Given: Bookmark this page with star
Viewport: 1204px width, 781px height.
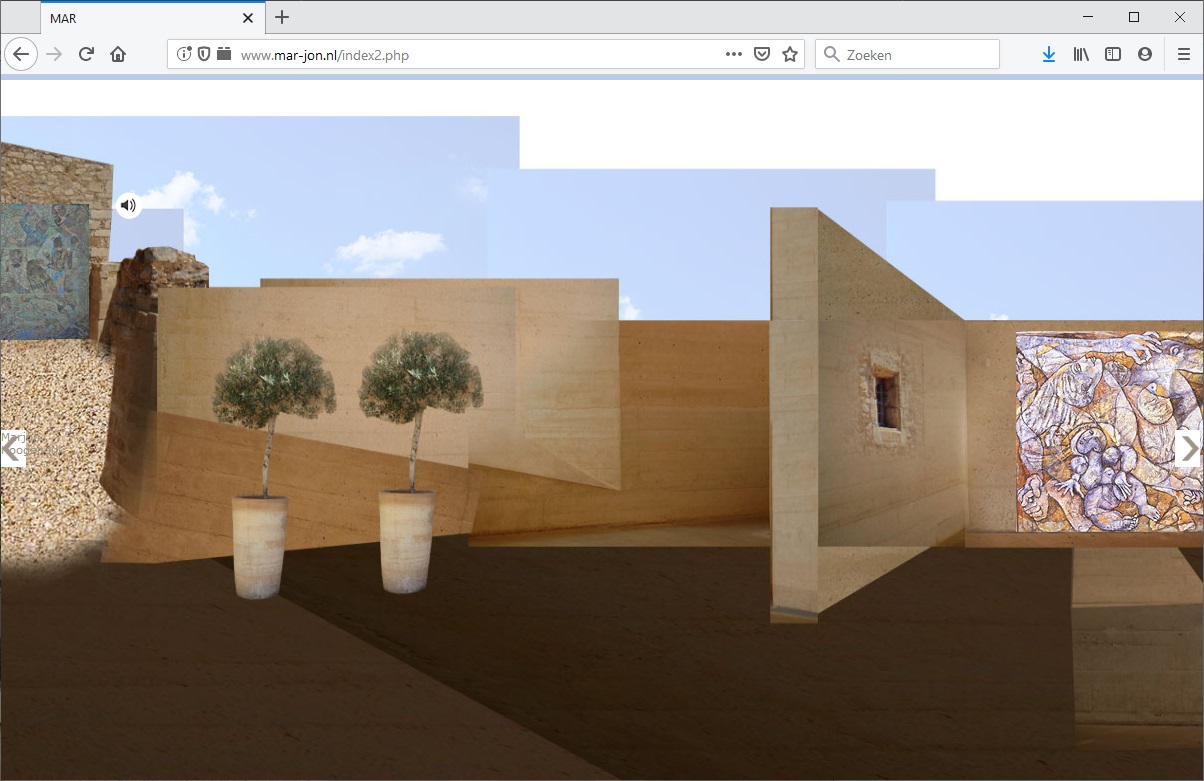Looking at the screenshot, I should [x=790, y=55].
